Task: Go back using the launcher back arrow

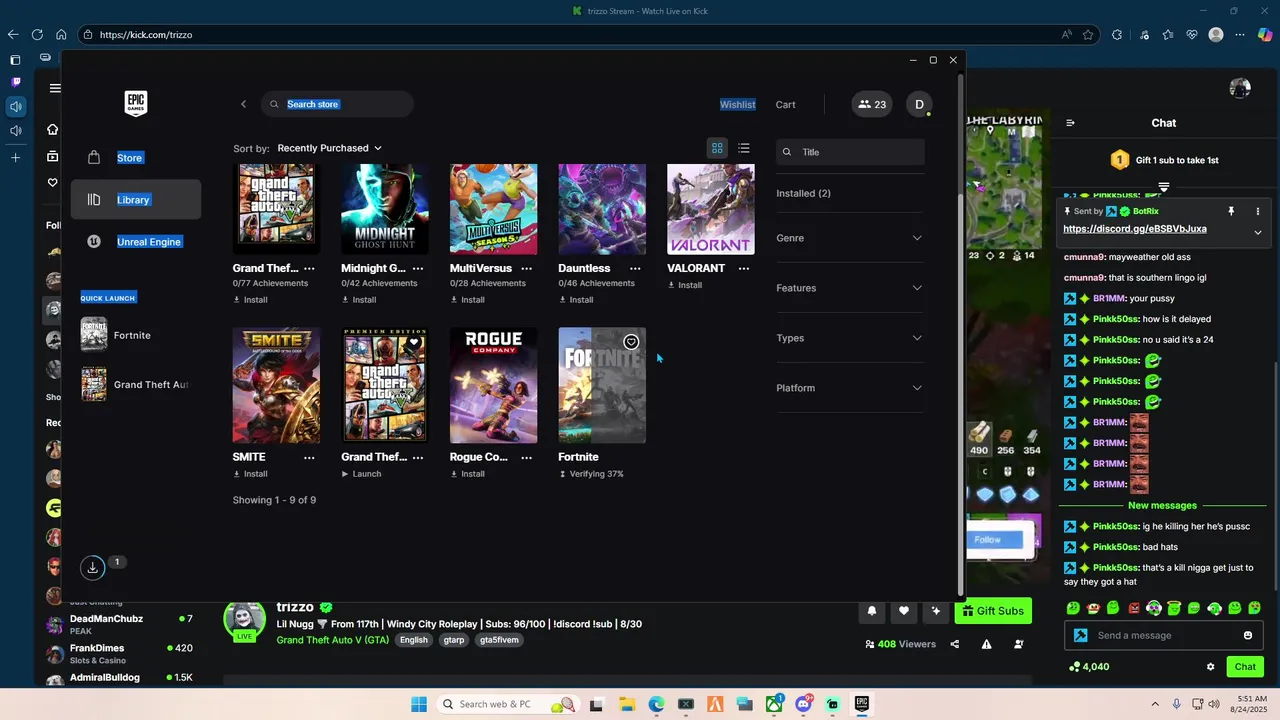Action: (243, 104)
